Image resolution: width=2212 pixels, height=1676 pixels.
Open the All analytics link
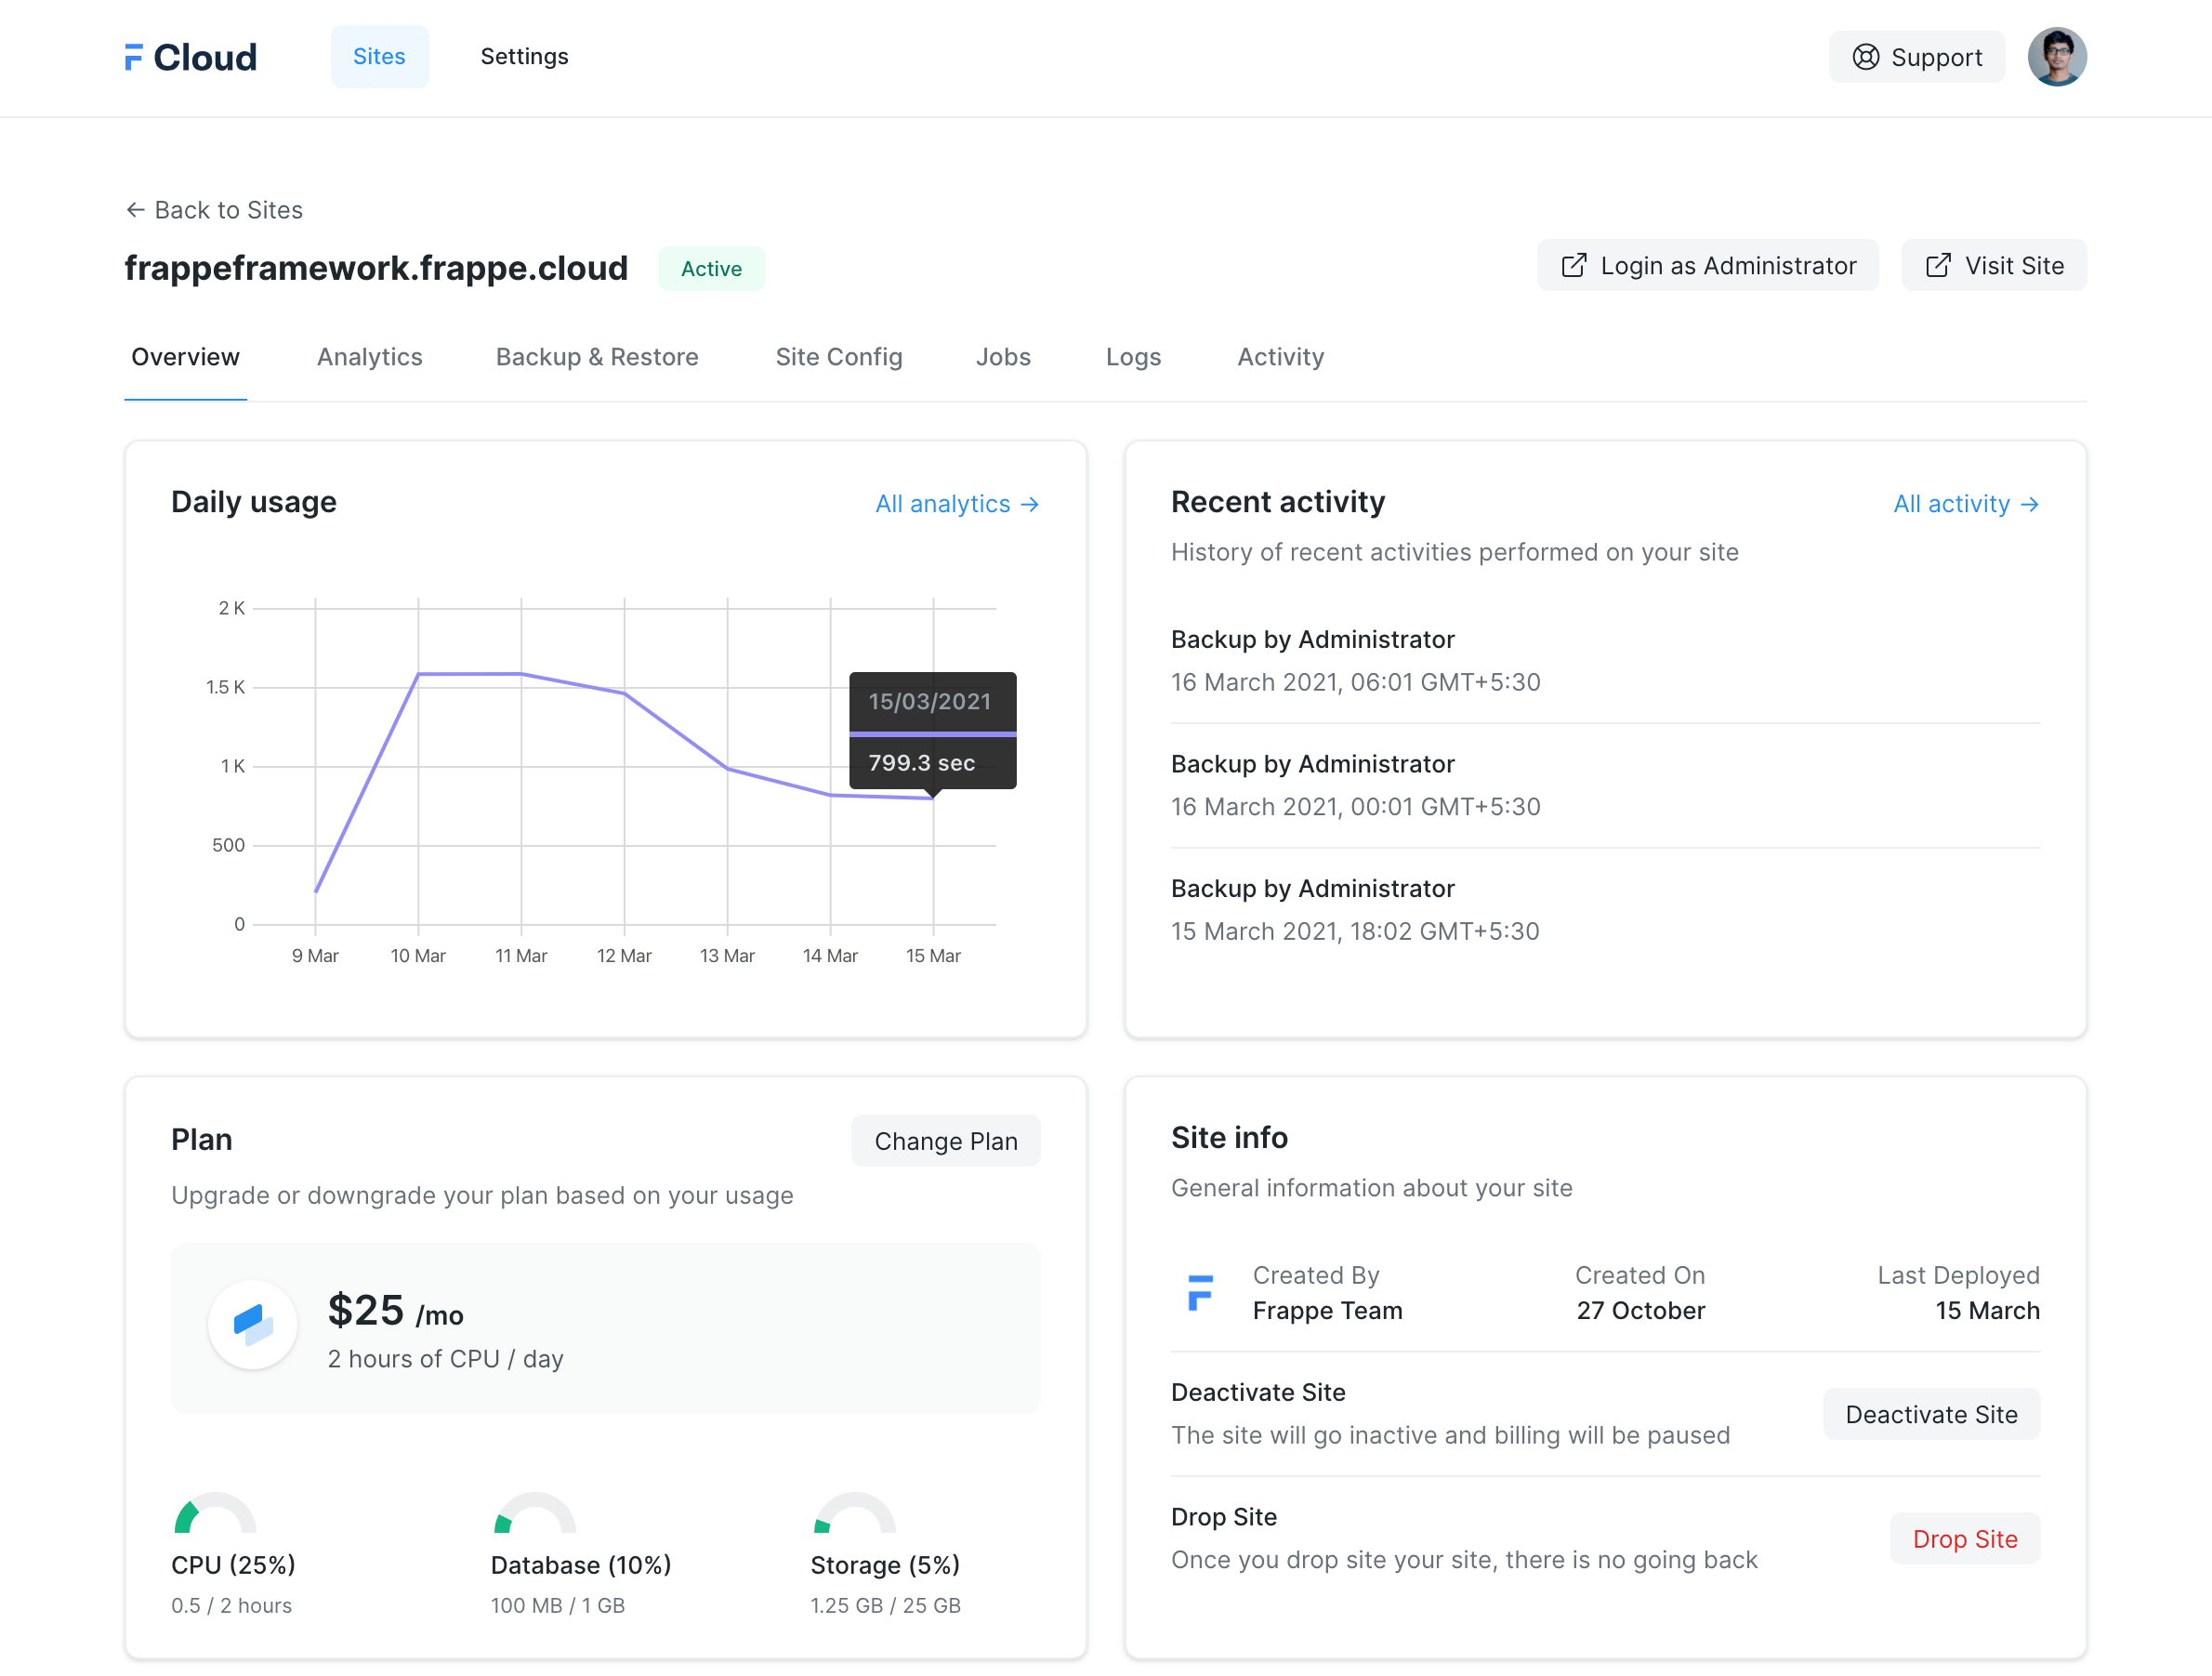coord(957,504)
